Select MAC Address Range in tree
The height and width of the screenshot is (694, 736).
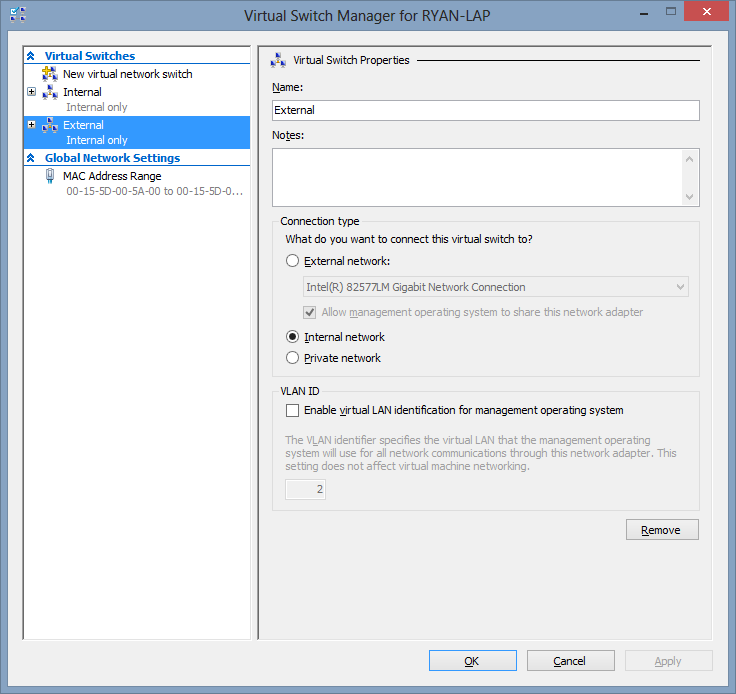pyautogui.click(x=112, y=176)
